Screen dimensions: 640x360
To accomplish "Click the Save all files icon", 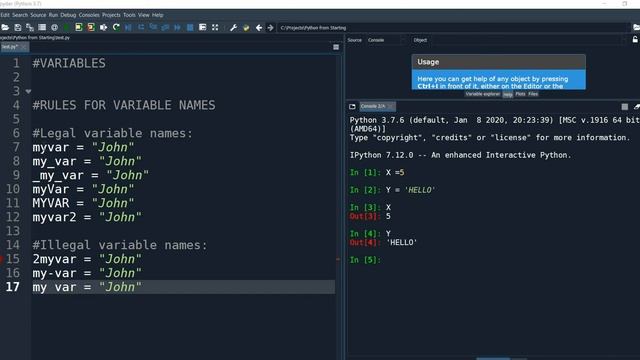I will coord(30,27).
